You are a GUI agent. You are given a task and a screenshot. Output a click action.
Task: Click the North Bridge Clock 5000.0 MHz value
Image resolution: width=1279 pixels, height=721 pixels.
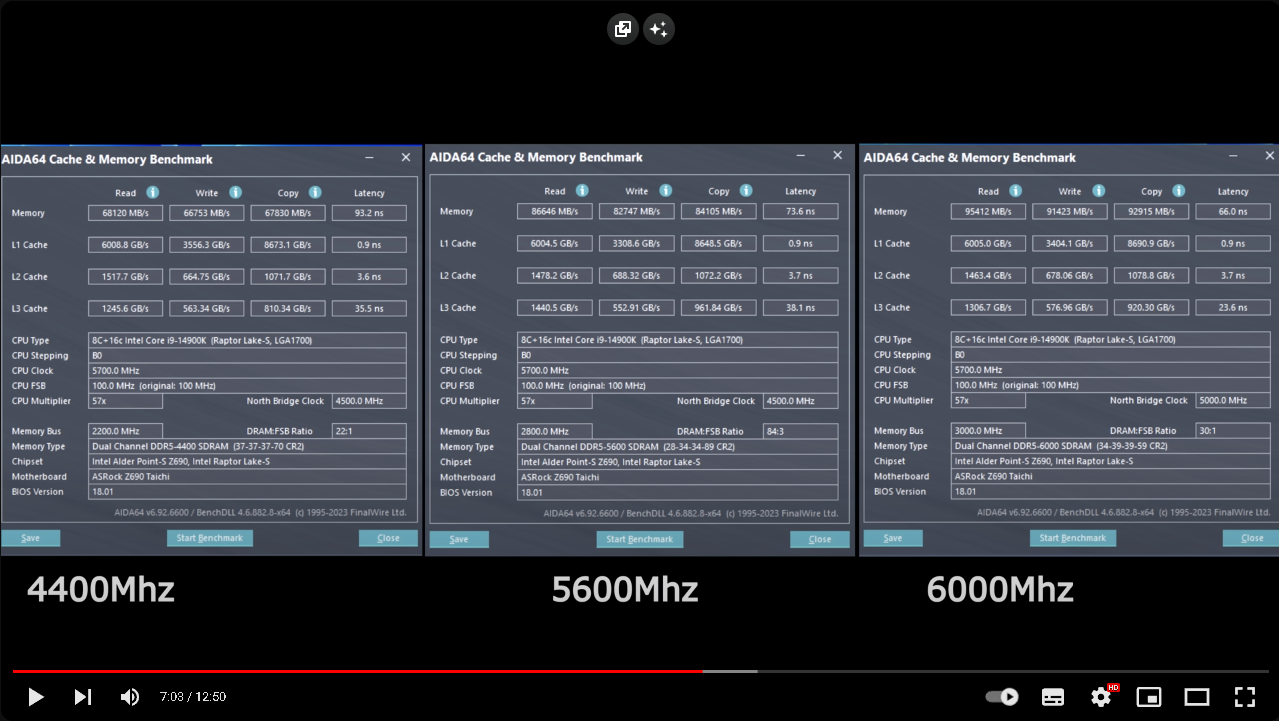(x=1233, y=400)
